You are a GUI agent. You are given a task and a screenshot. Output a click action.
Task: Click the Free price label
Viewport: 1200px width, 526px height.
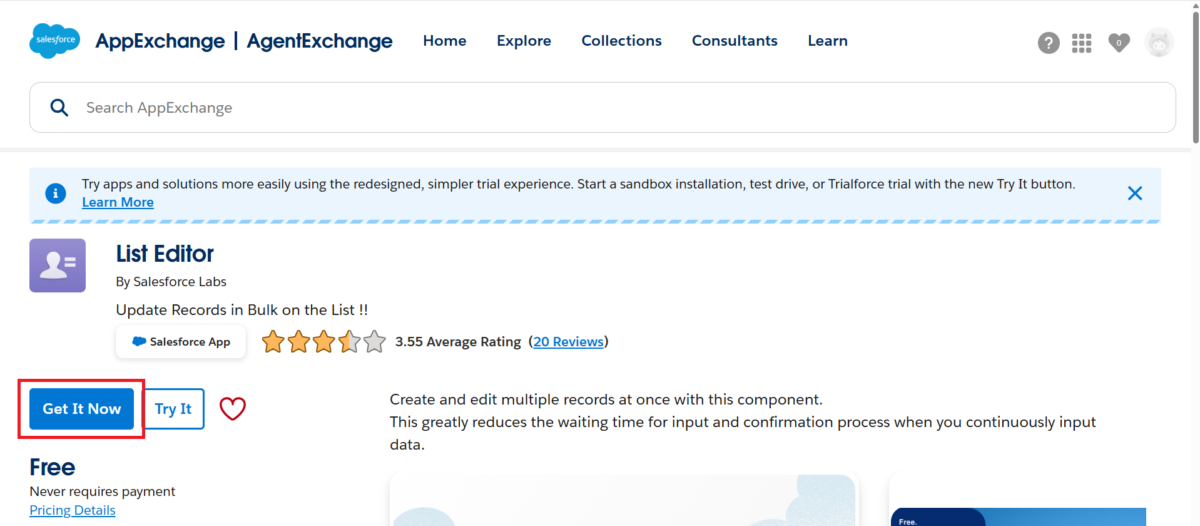click(x=52, y=467)
